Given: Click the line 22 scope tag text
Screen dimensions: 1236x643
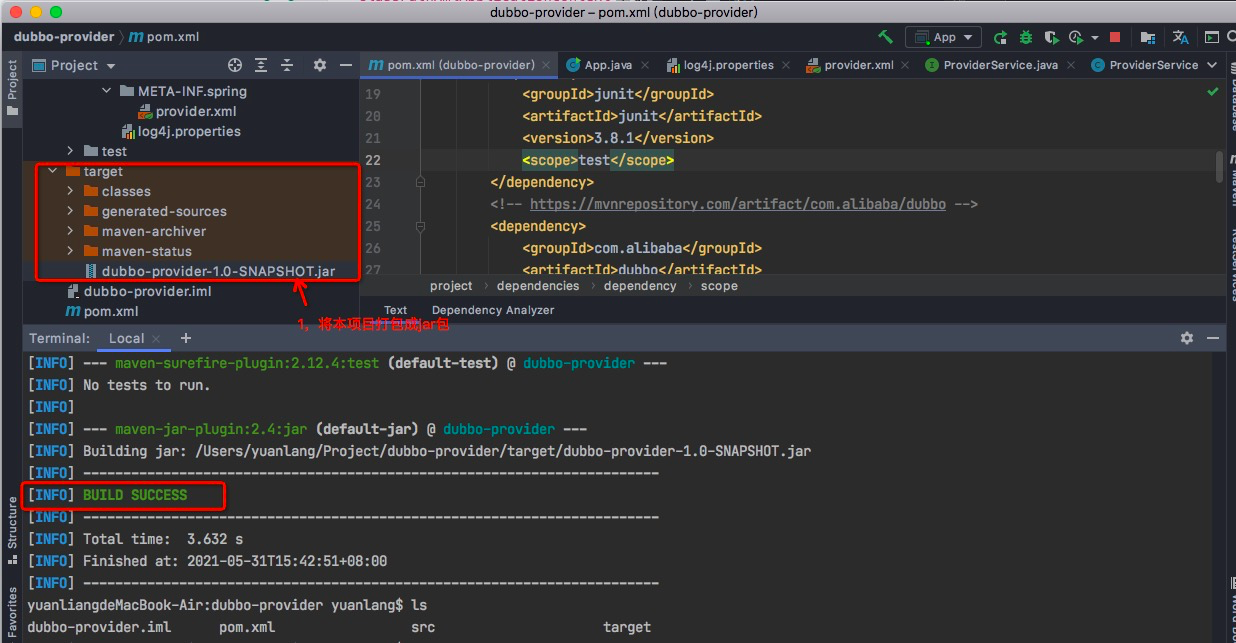Looking at the screenshot, I should [x=598, y=160].
